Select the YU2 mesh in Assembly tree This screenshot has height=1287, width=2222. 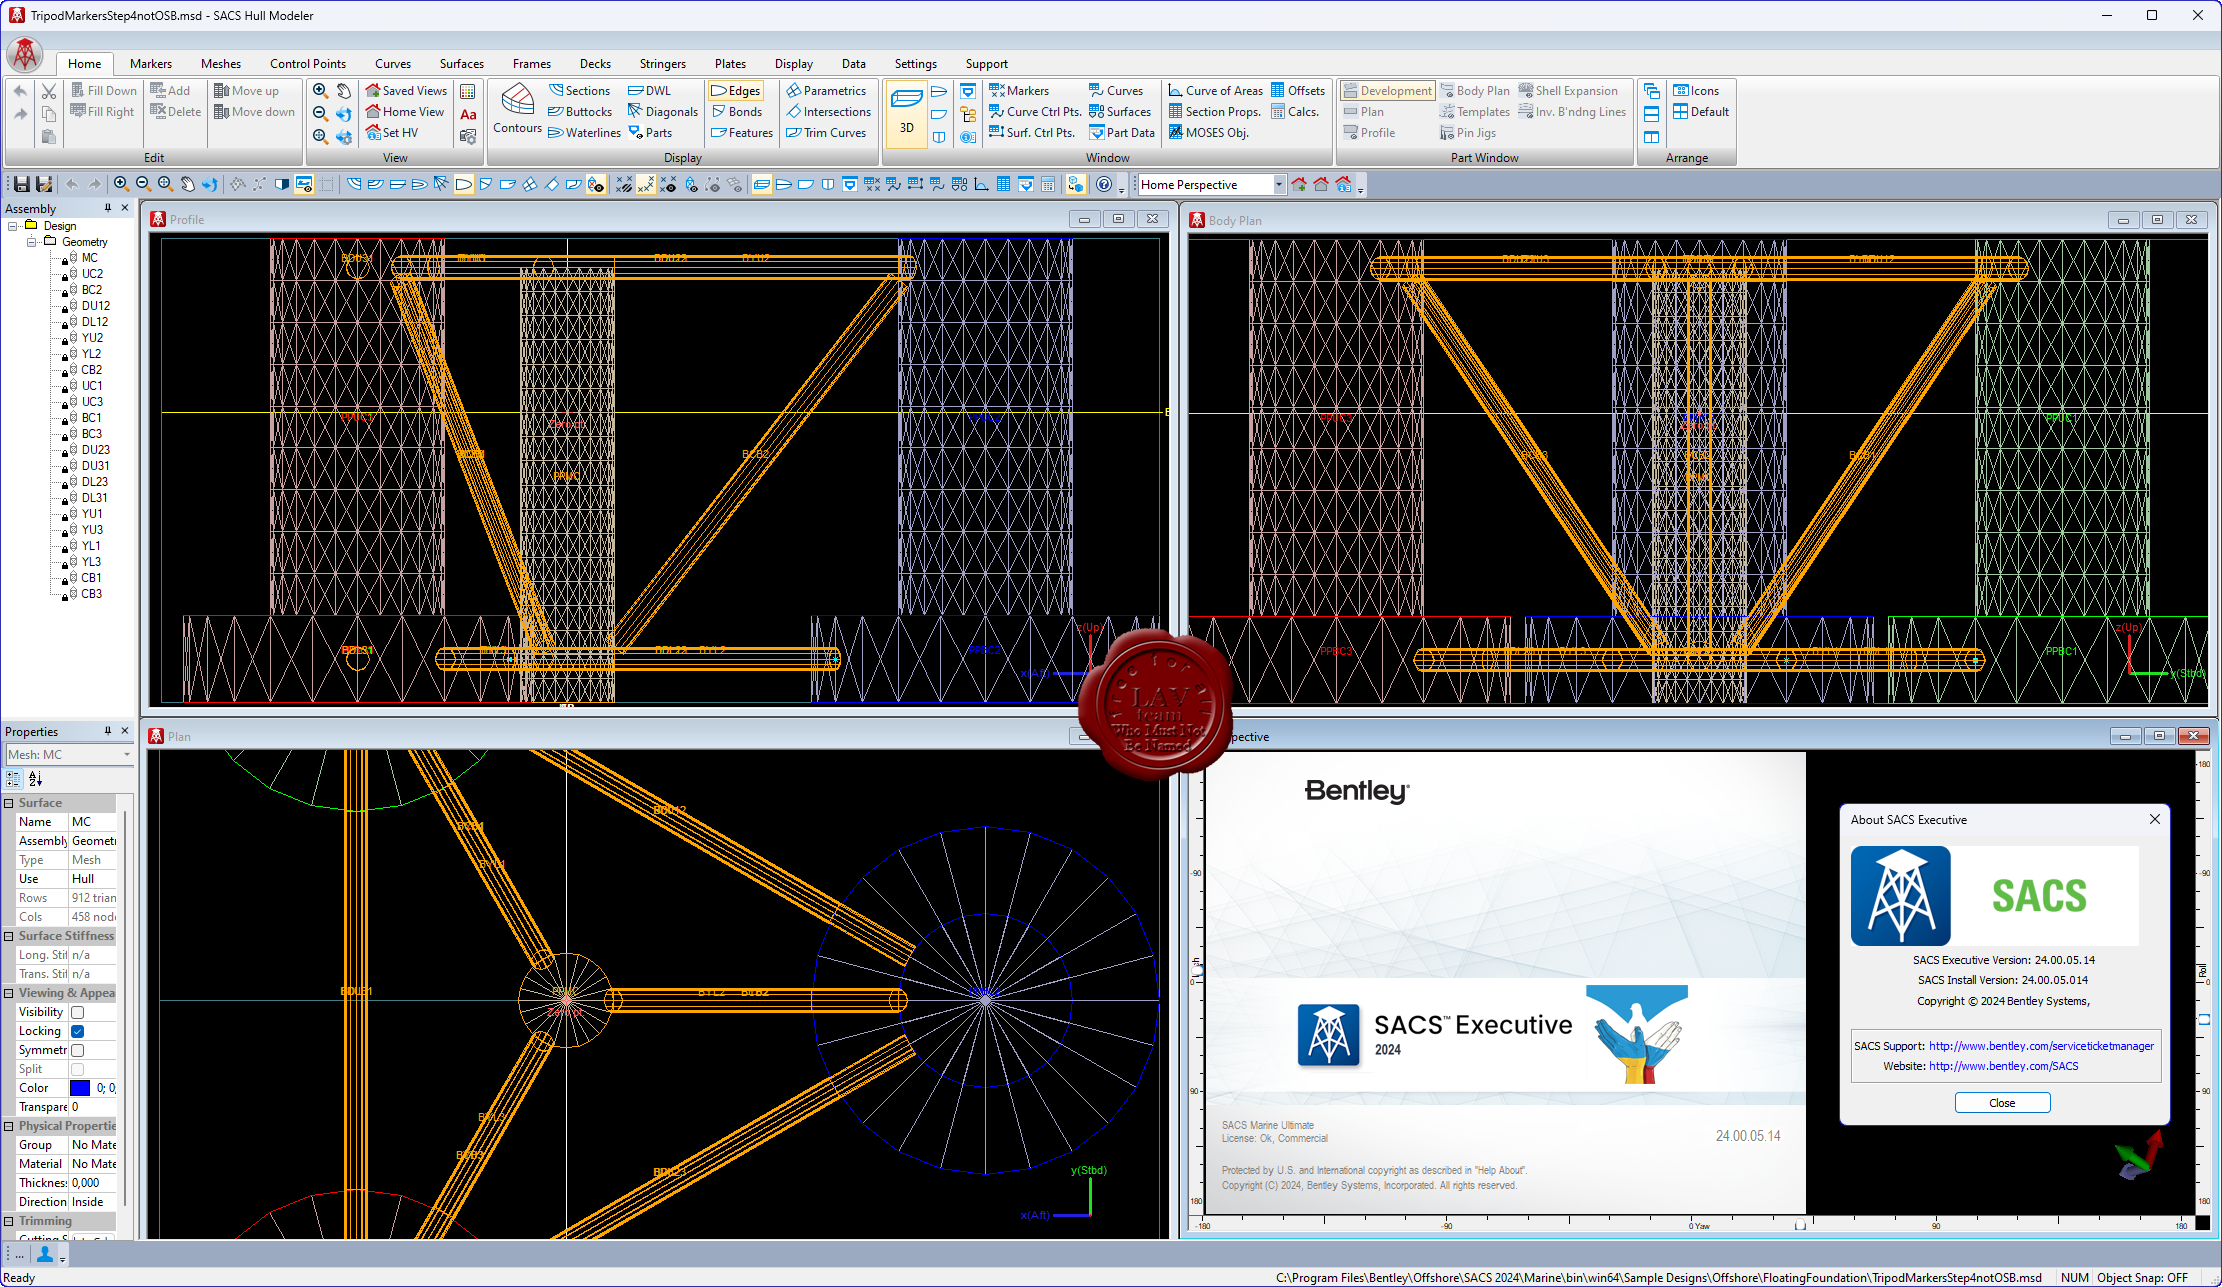pyautogui.click(x=92, y=337)
